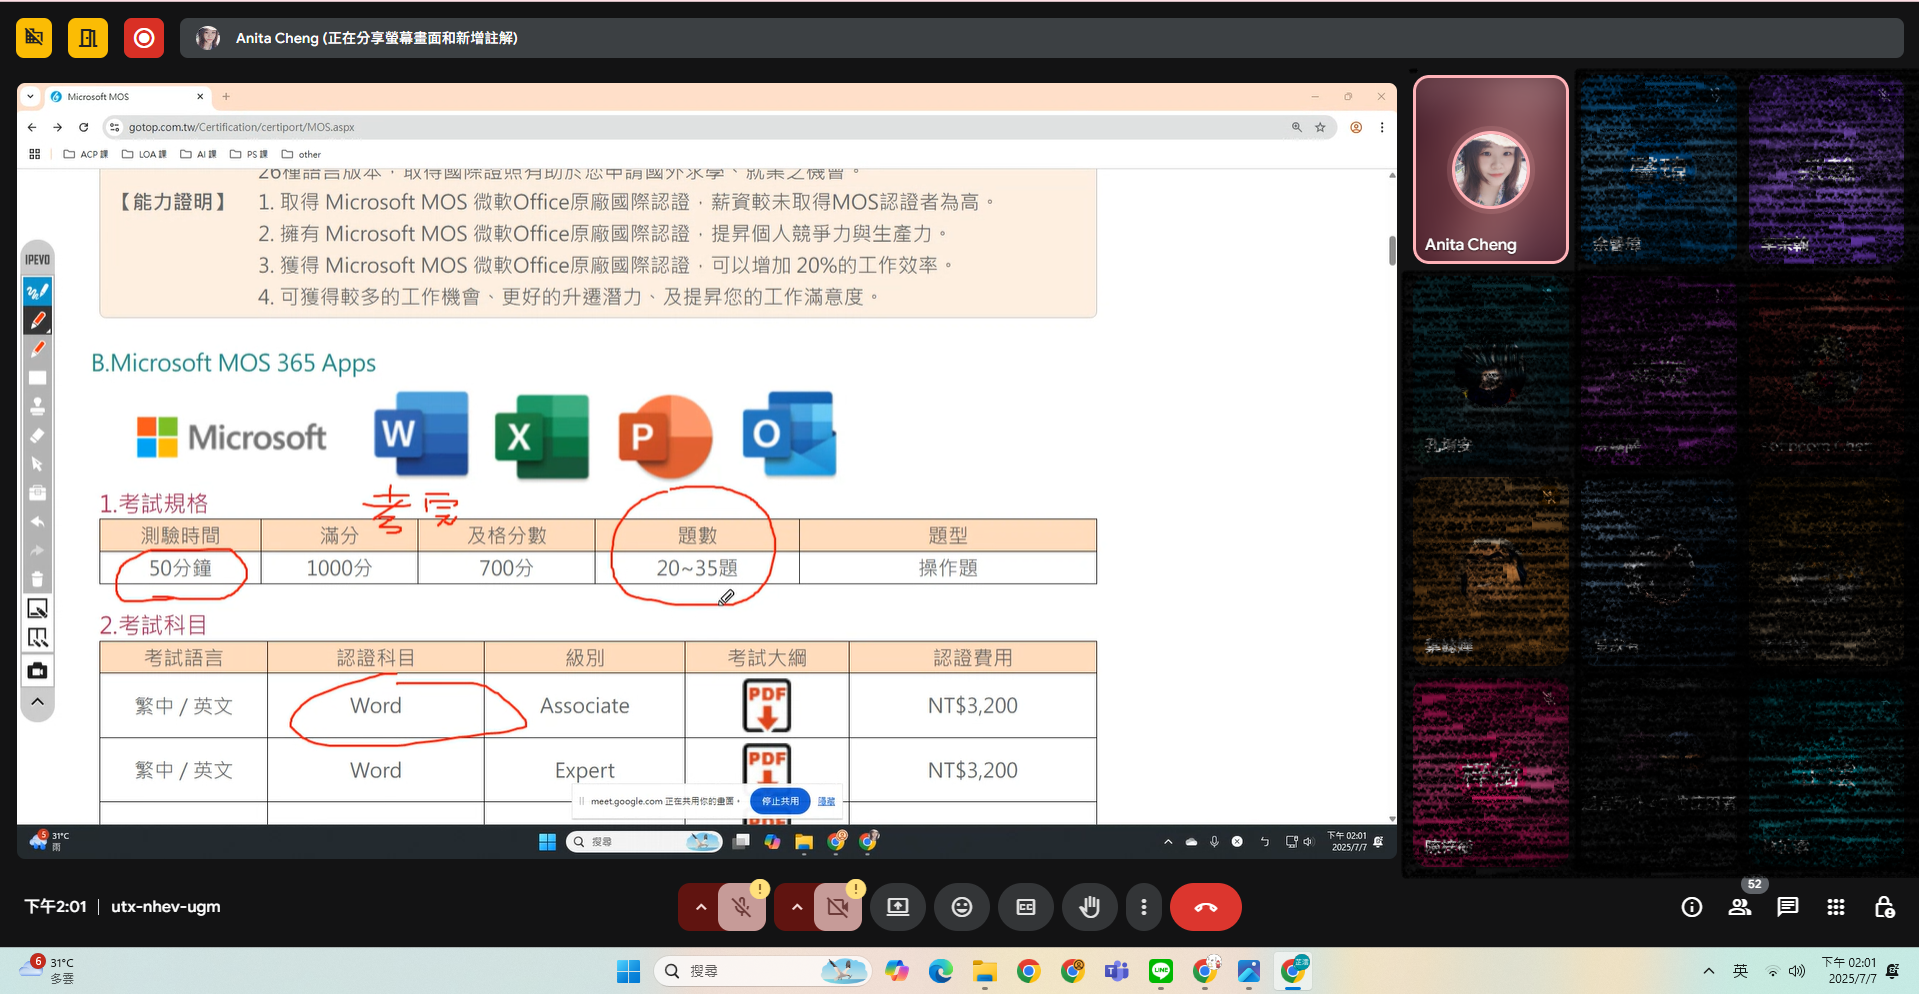Viewport: 1919px width, 994px height.
Task: Click 停止共用 to stop sharing
Action: pyautogui.click(x=779, y=800)
